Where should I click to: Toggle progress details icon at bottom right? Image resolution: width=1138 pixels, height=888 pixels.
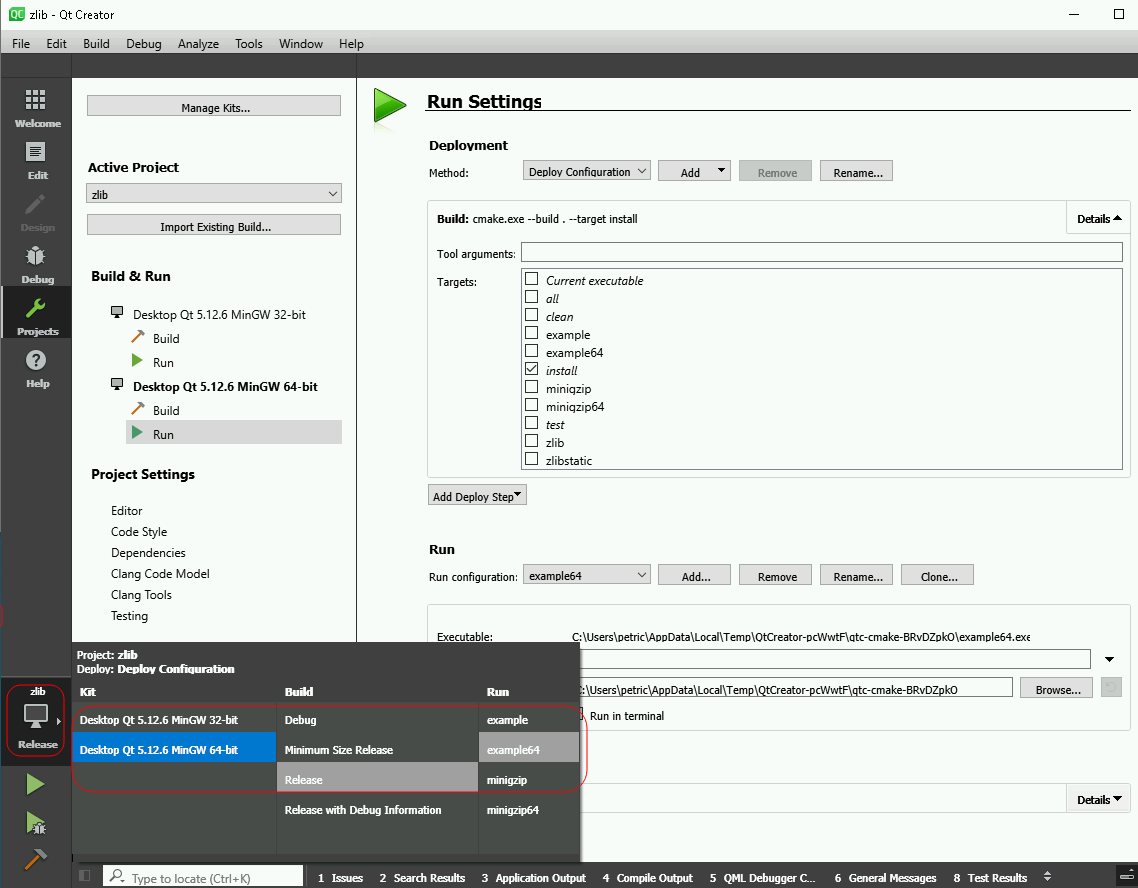coord(1124,876)
